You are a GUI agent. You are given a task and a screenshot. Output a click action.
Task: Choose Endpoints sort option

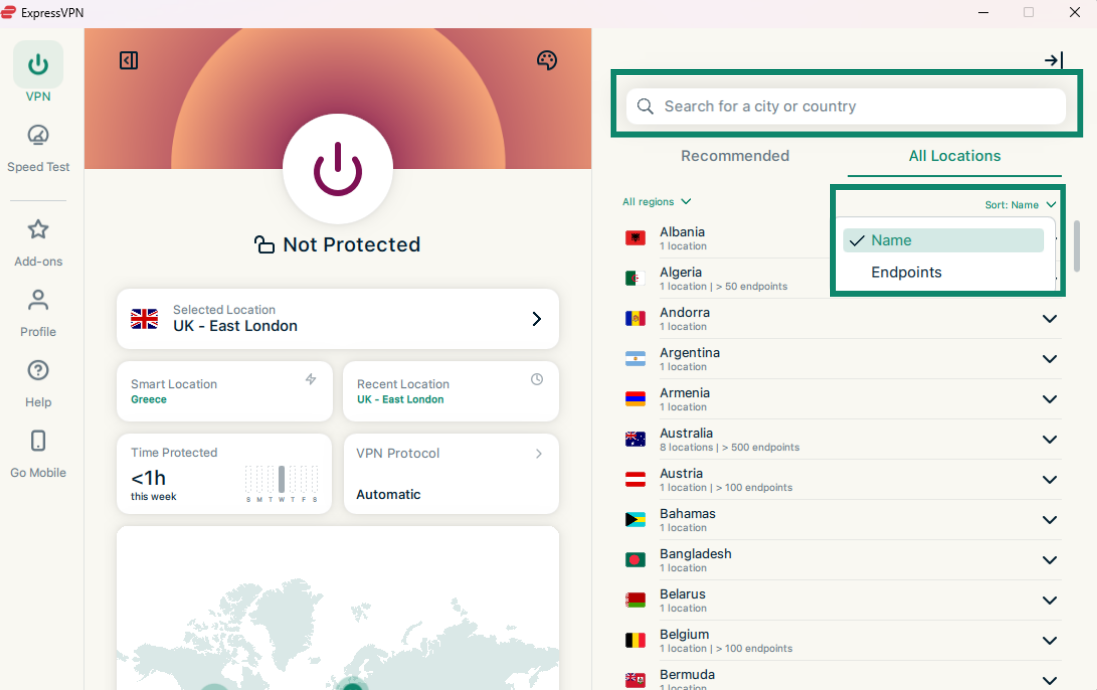[x=906, y=272]
